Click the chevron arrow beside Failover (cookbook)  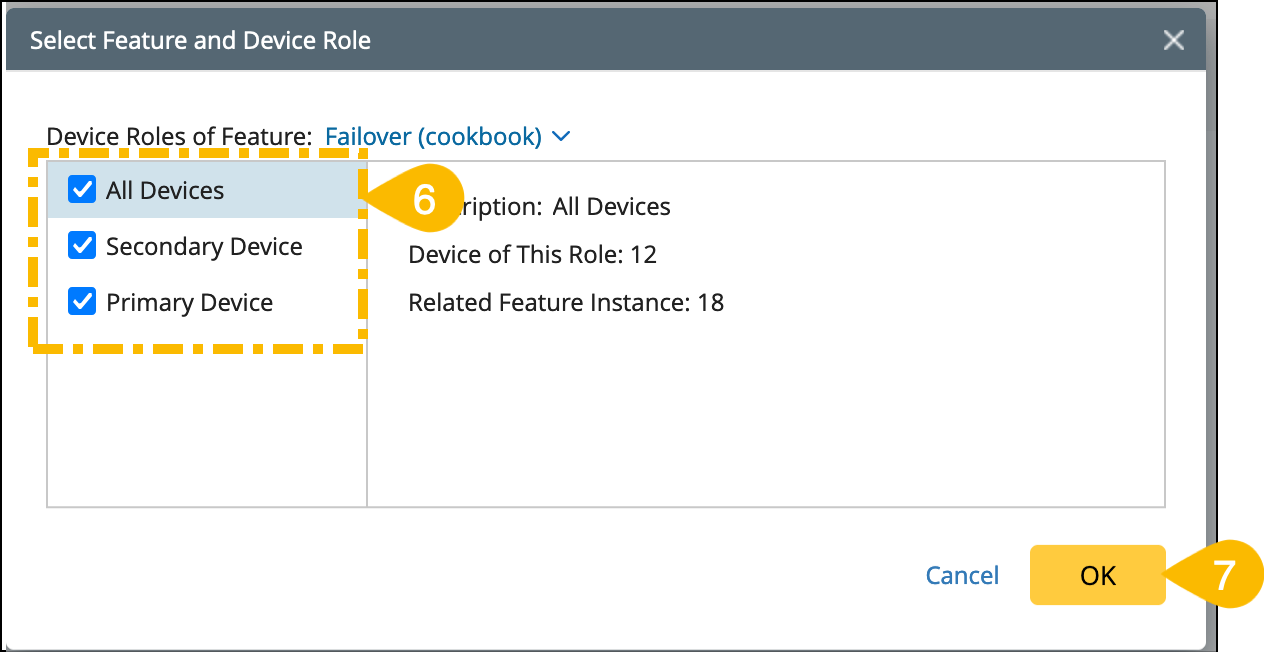point(561,136)
